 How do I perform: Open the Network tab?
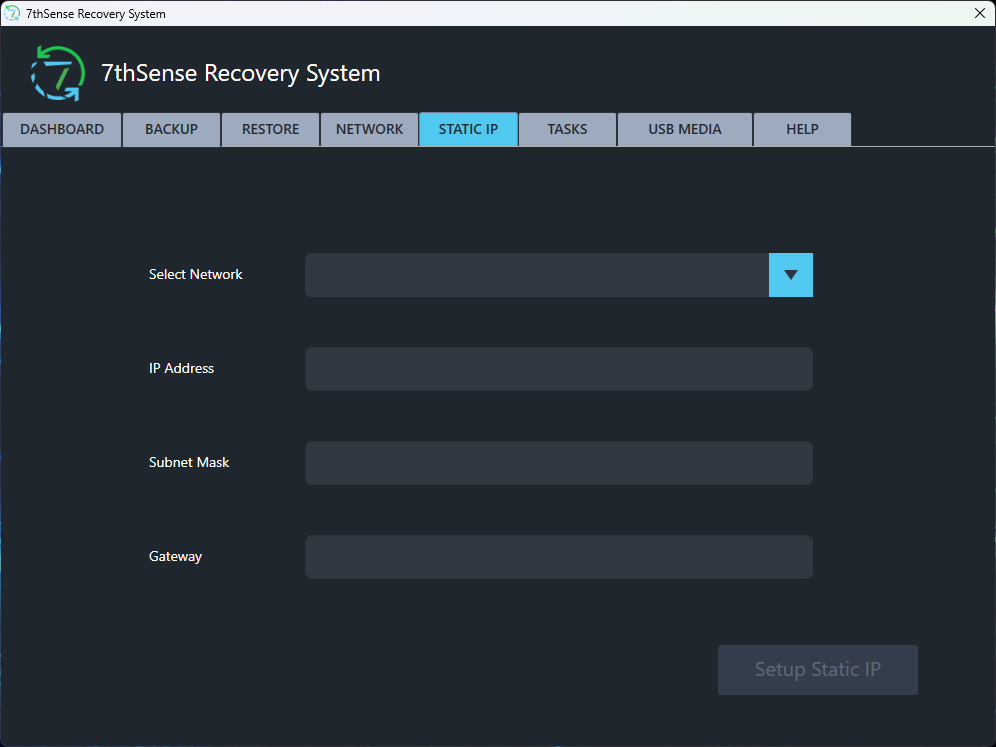click(370, 130)
